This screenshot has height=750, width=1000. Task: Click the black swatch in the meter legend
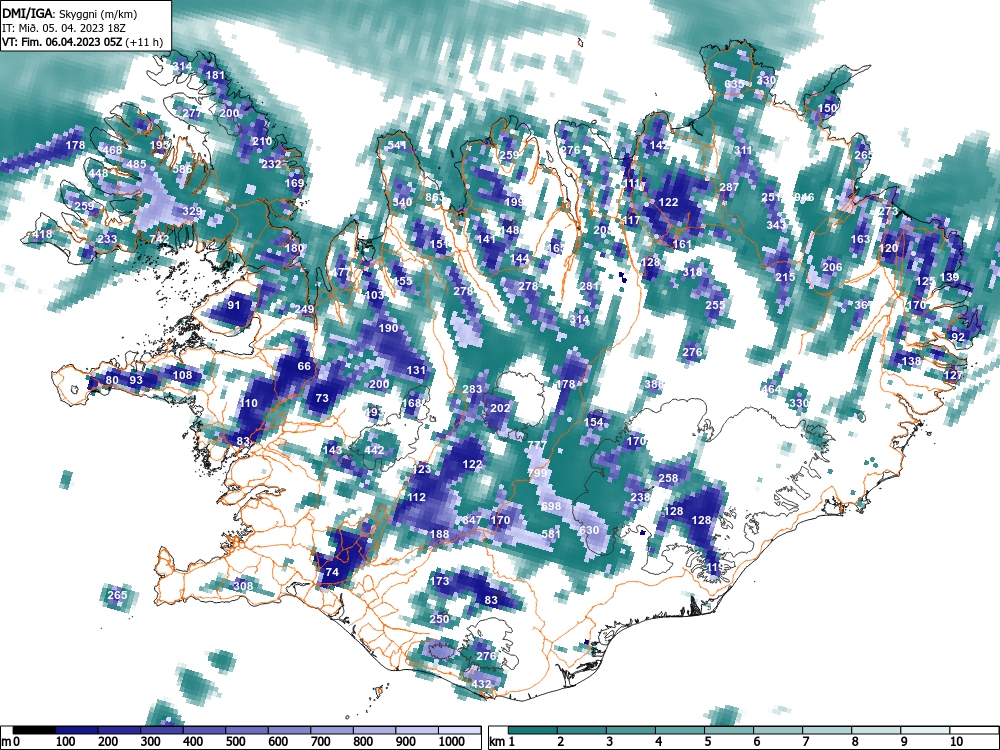click(34, 730)
